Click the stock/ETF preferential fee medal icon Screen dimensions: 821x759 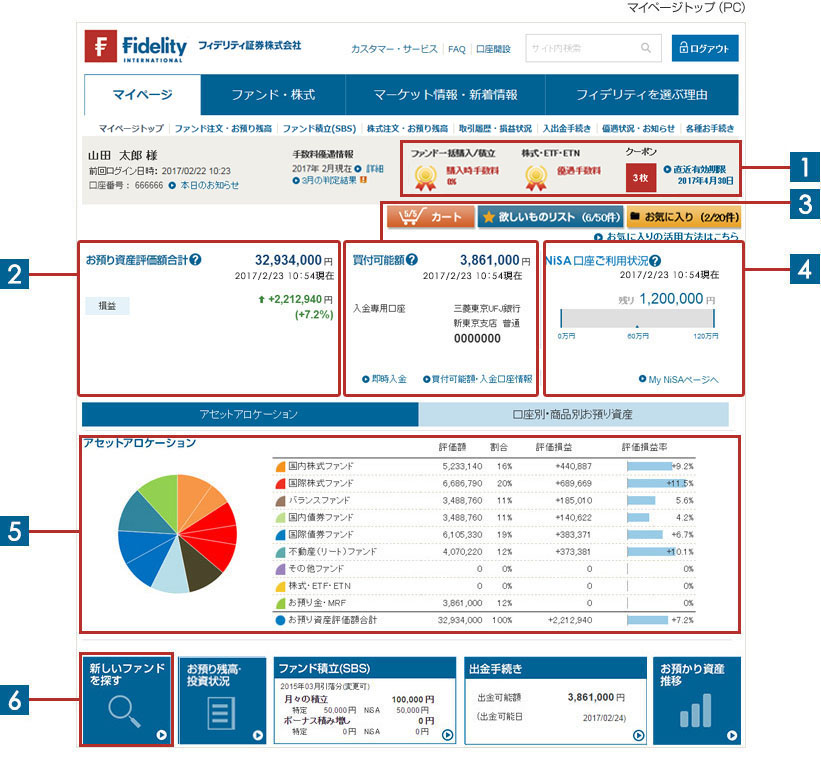coord(536,177)
